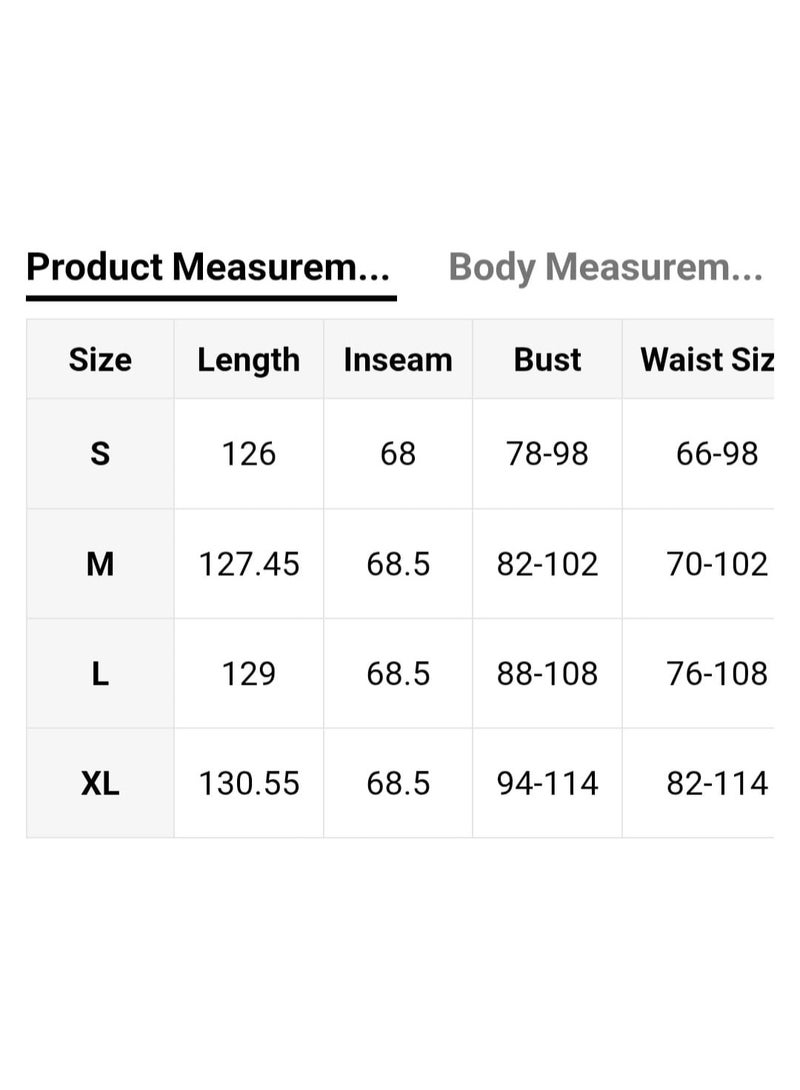
Task: Click the Length column header
Action: 248,360
